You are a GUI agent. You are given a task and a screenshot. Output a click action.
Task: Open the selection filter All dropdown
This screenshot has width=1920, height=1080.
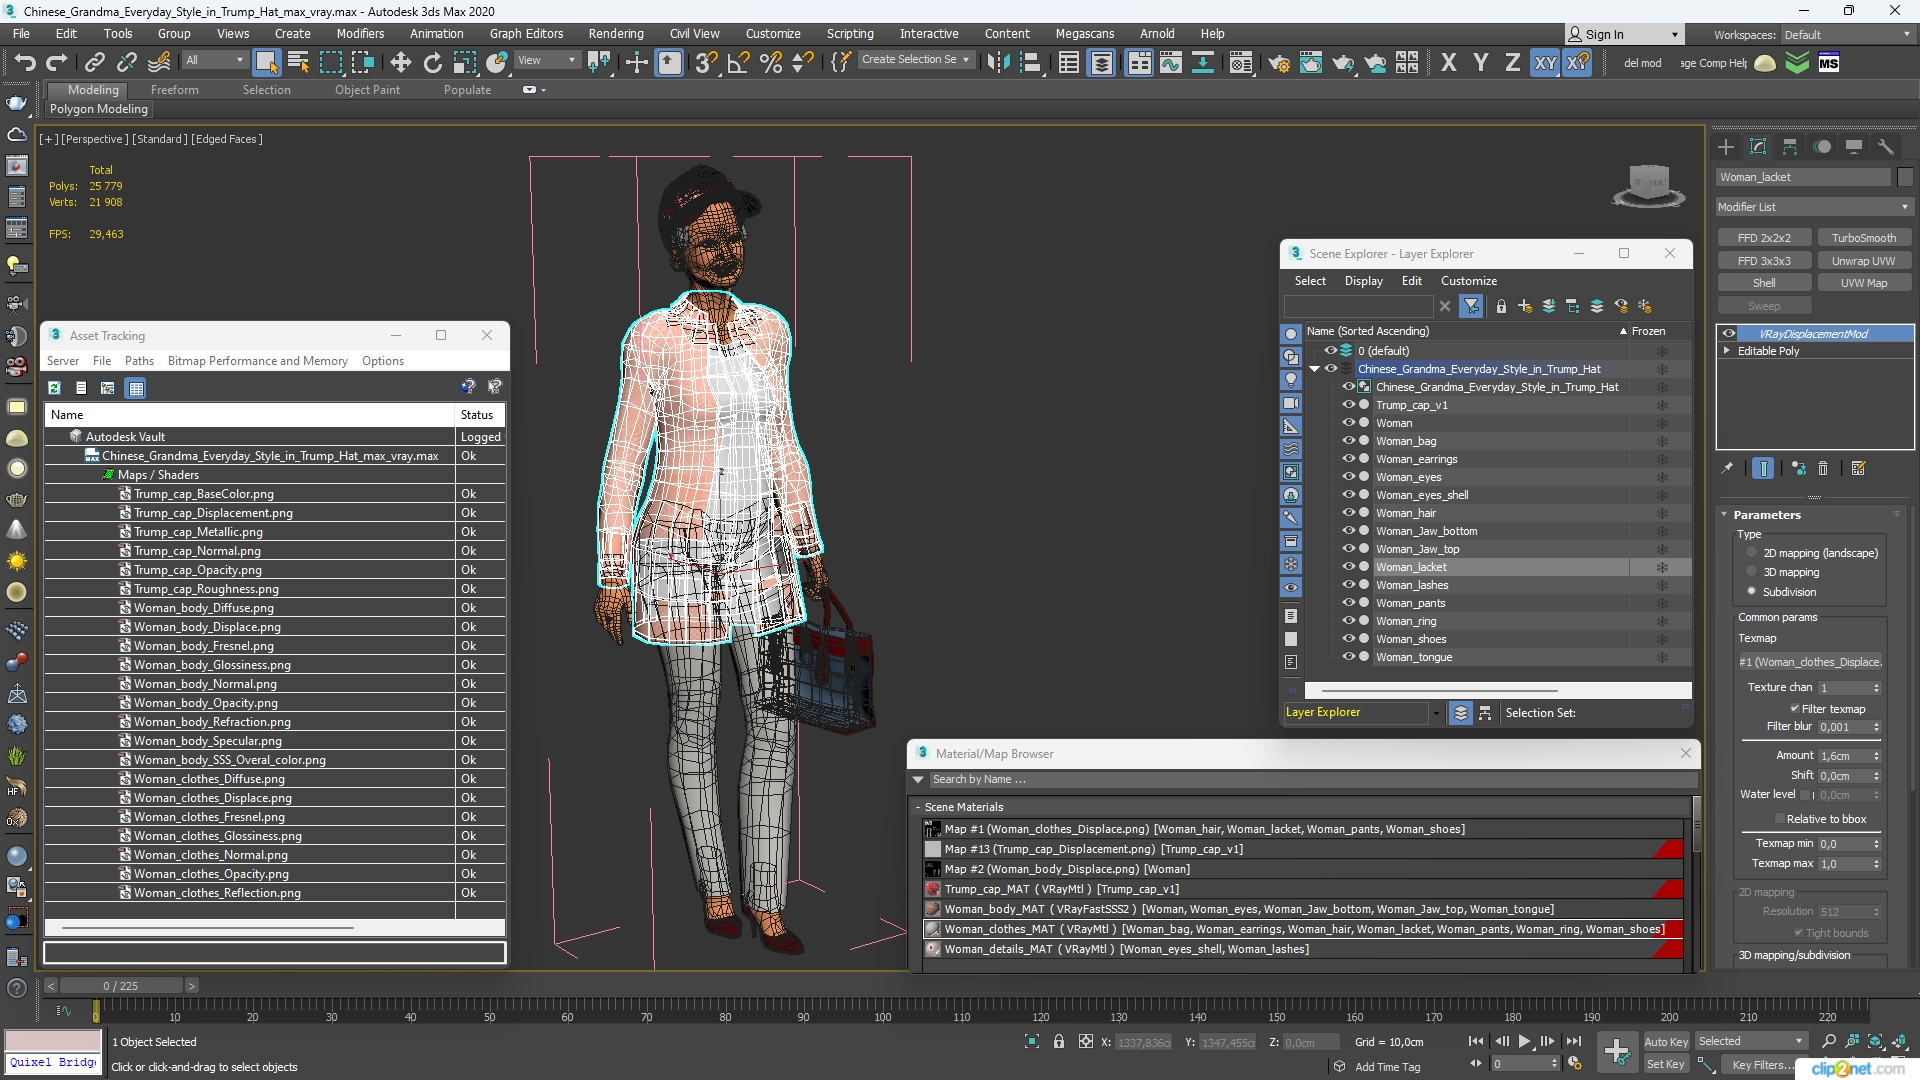[x=214, y=60]
